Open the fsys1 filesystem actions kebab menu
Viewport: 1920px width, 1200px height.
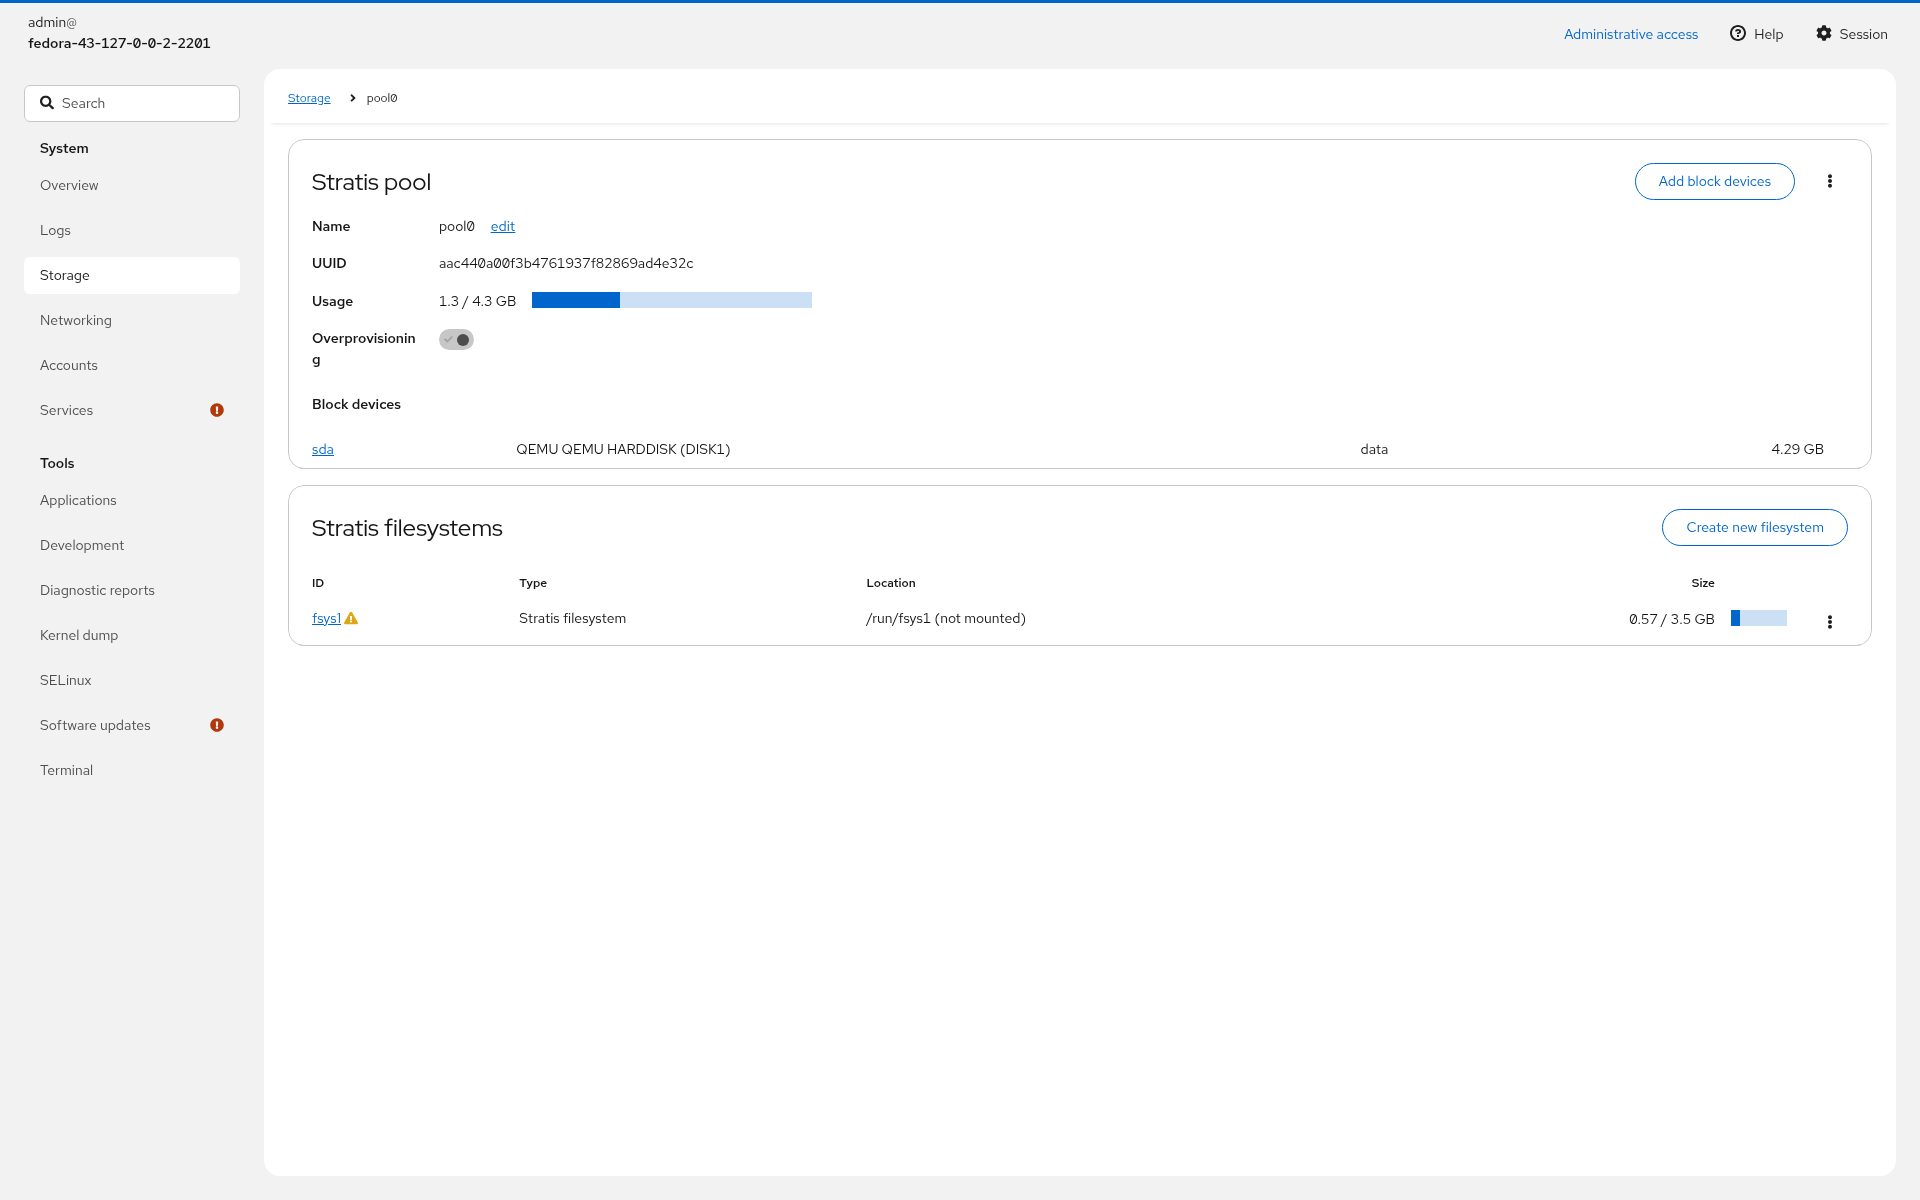click(1830, 622)
